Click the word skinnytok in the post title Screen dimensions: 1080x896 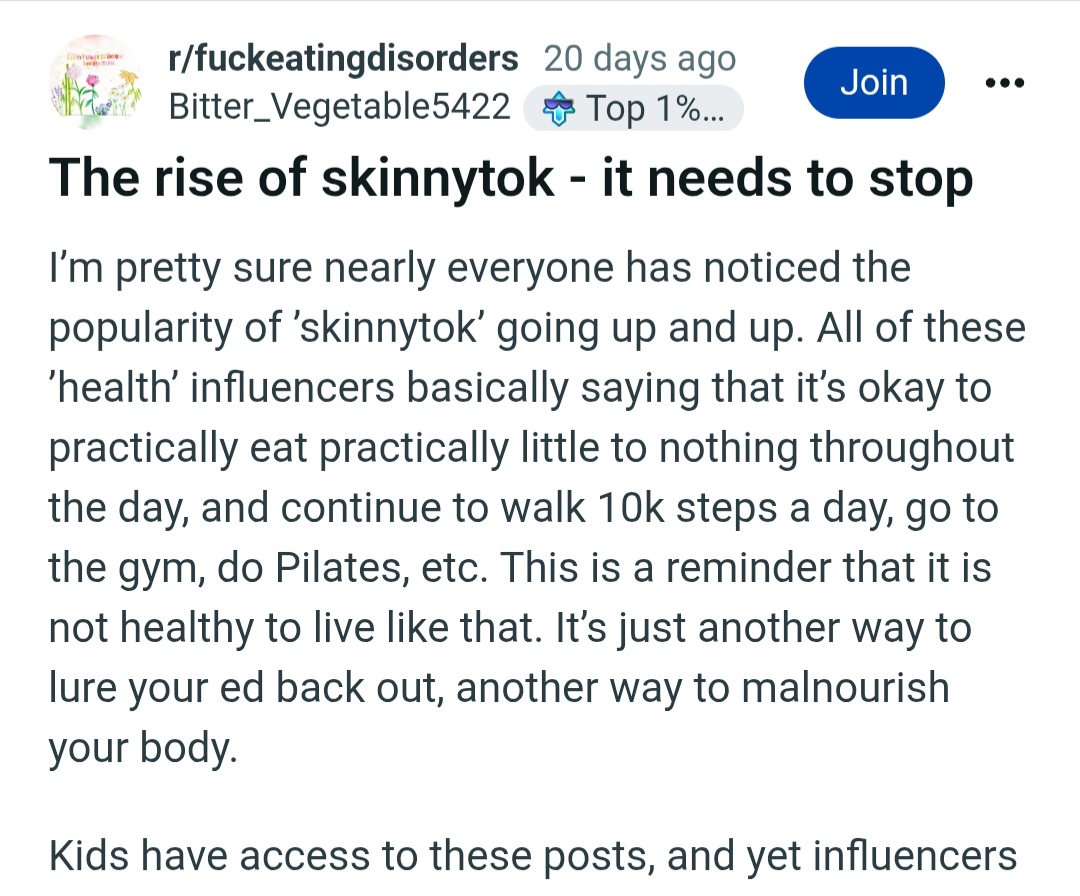click(x=437, y=178)
